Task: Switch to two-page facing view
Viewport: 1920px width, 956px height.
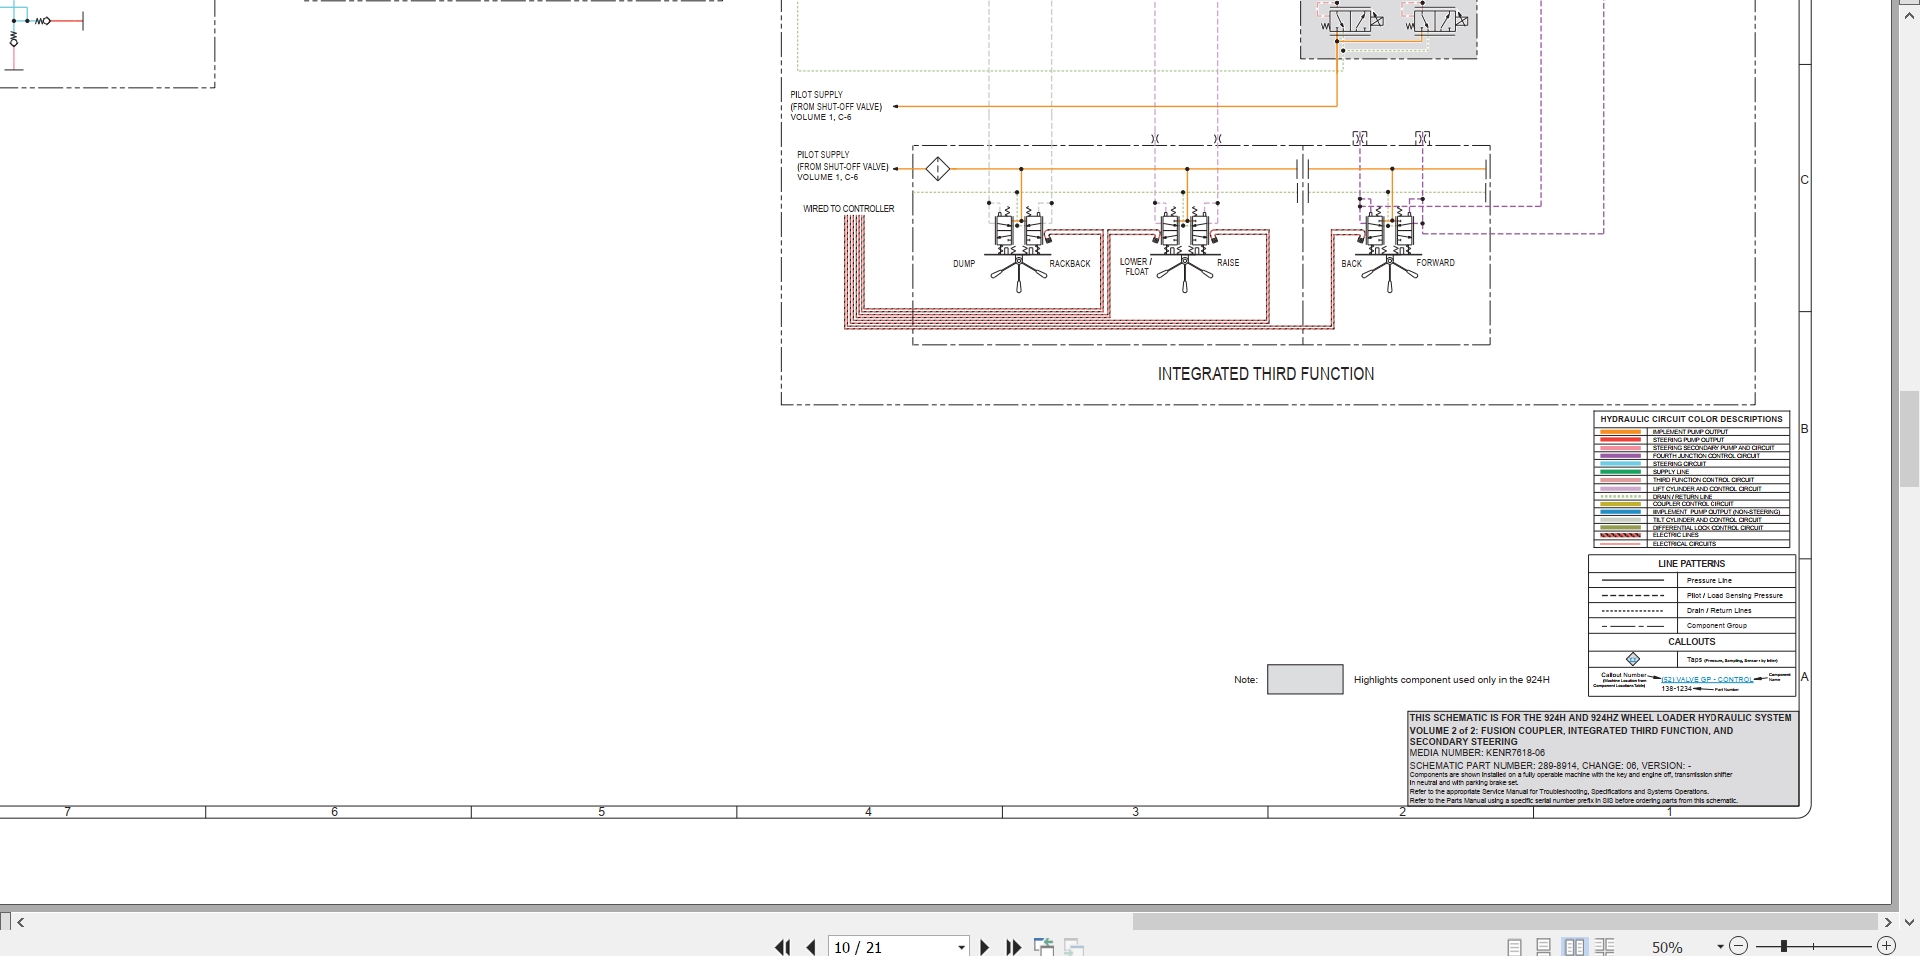Action: [x=1574, y=947]
